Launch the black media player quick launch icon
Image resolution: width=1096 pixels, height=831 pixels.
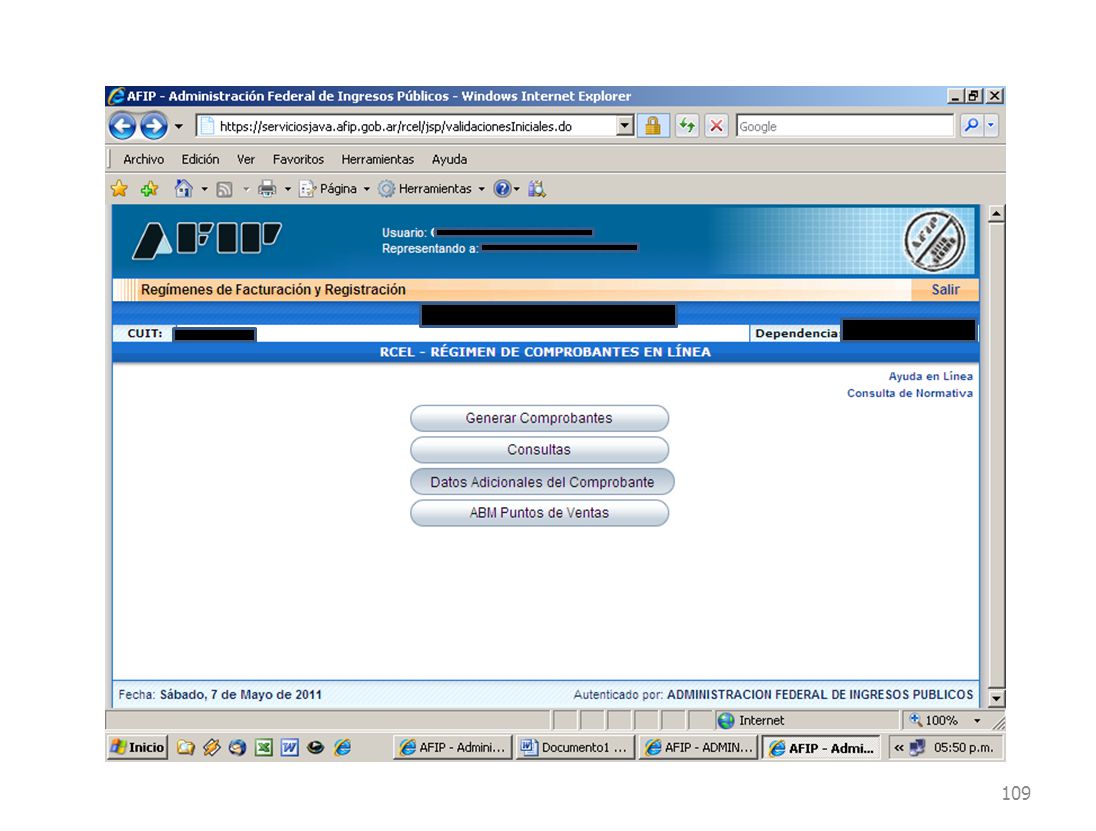316,747
